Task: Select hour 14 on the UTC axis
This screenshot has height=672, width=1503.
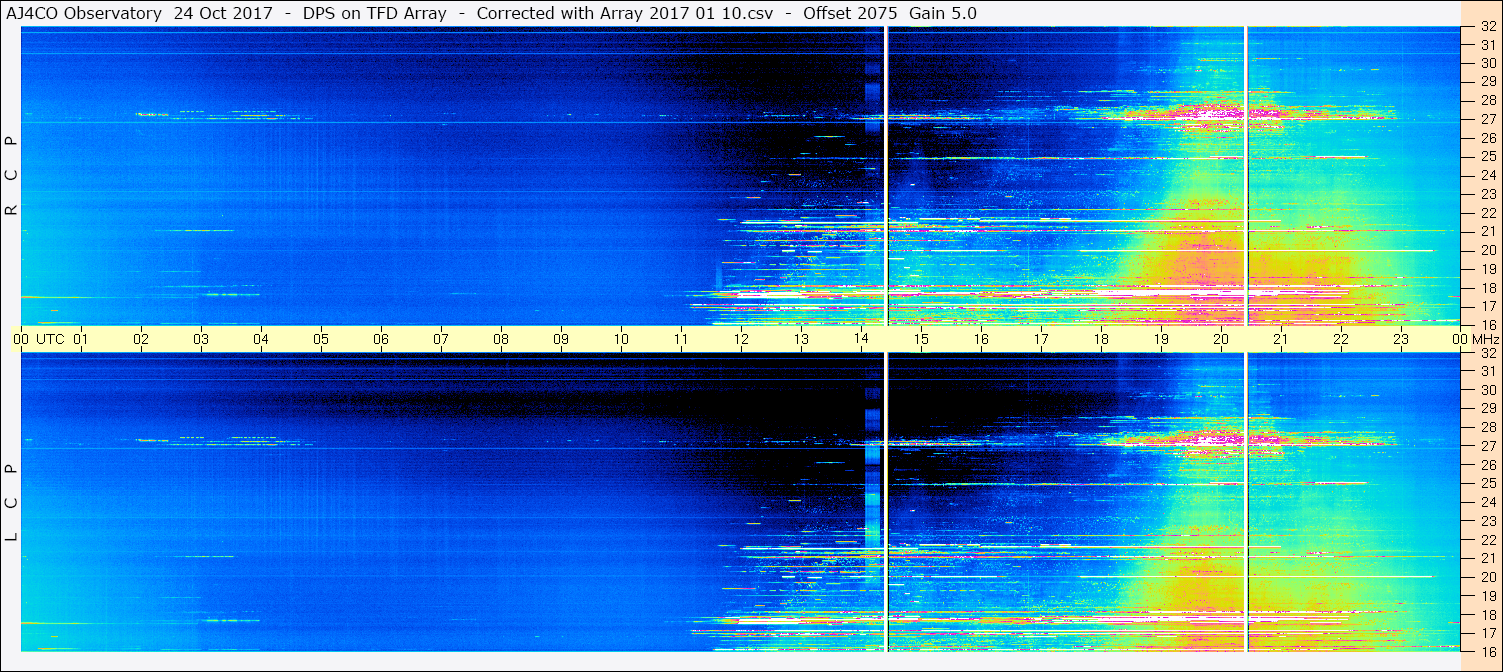Action: (861, 339)
